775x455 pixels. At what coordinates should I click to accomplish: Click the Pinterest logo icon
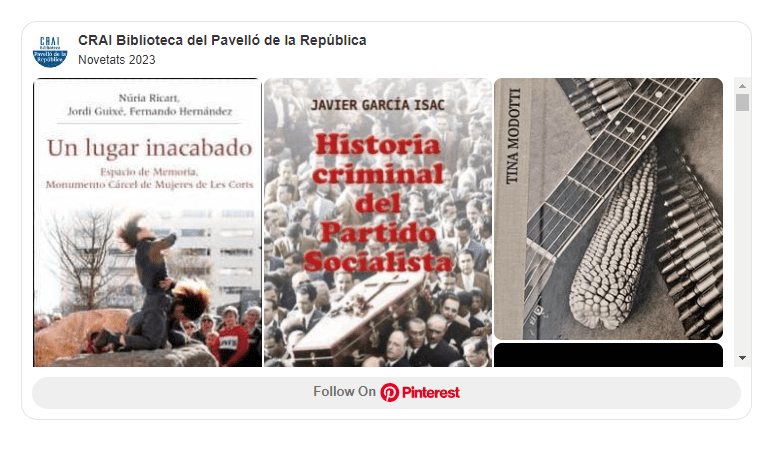tap(389, 392)
